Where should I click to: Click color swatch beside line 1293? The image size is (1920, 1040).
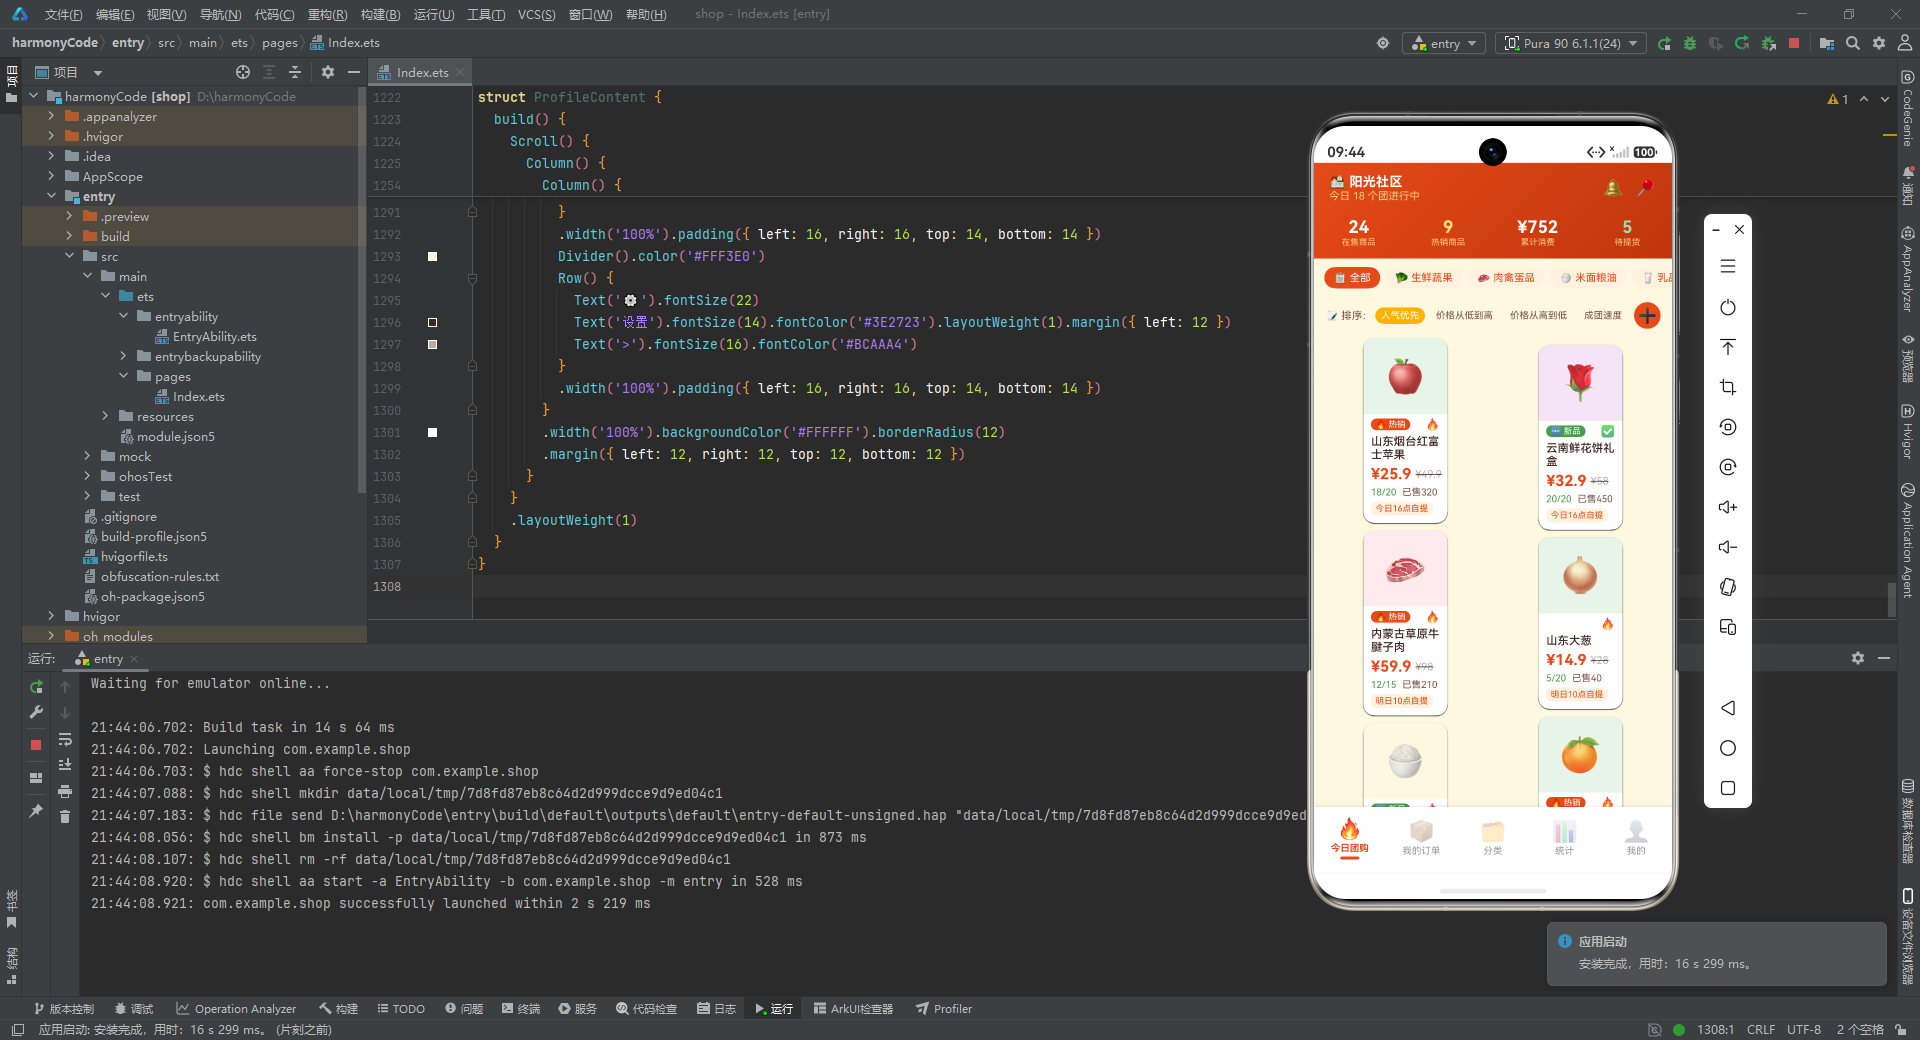tap(432, 256)
